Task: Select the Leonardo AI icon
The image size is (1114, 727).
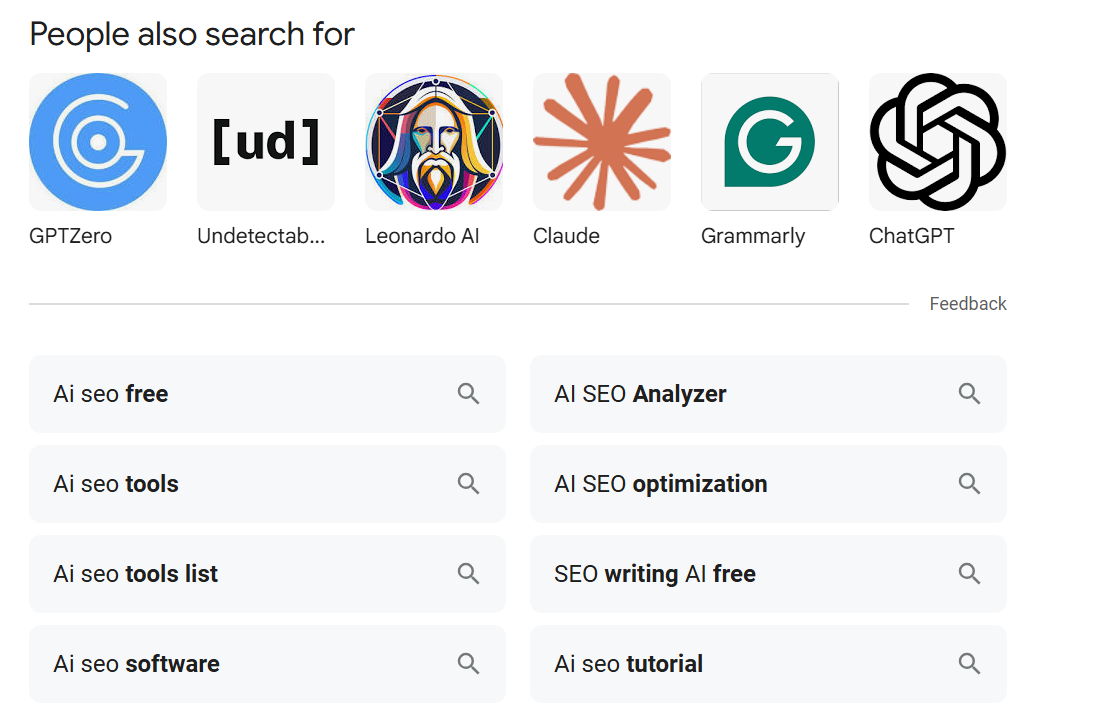Action: pyautogui.click(x=433, y=141)
